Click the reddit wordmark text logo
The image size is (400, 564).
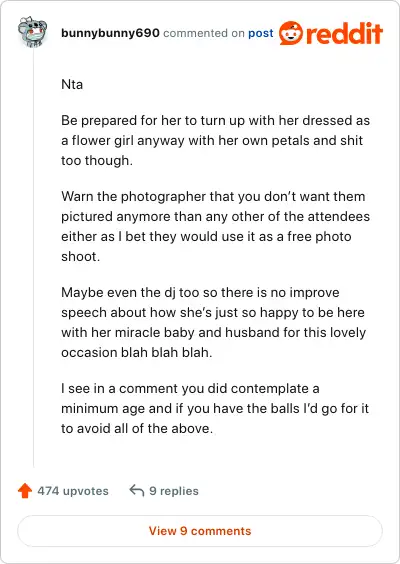coord(344,33)
